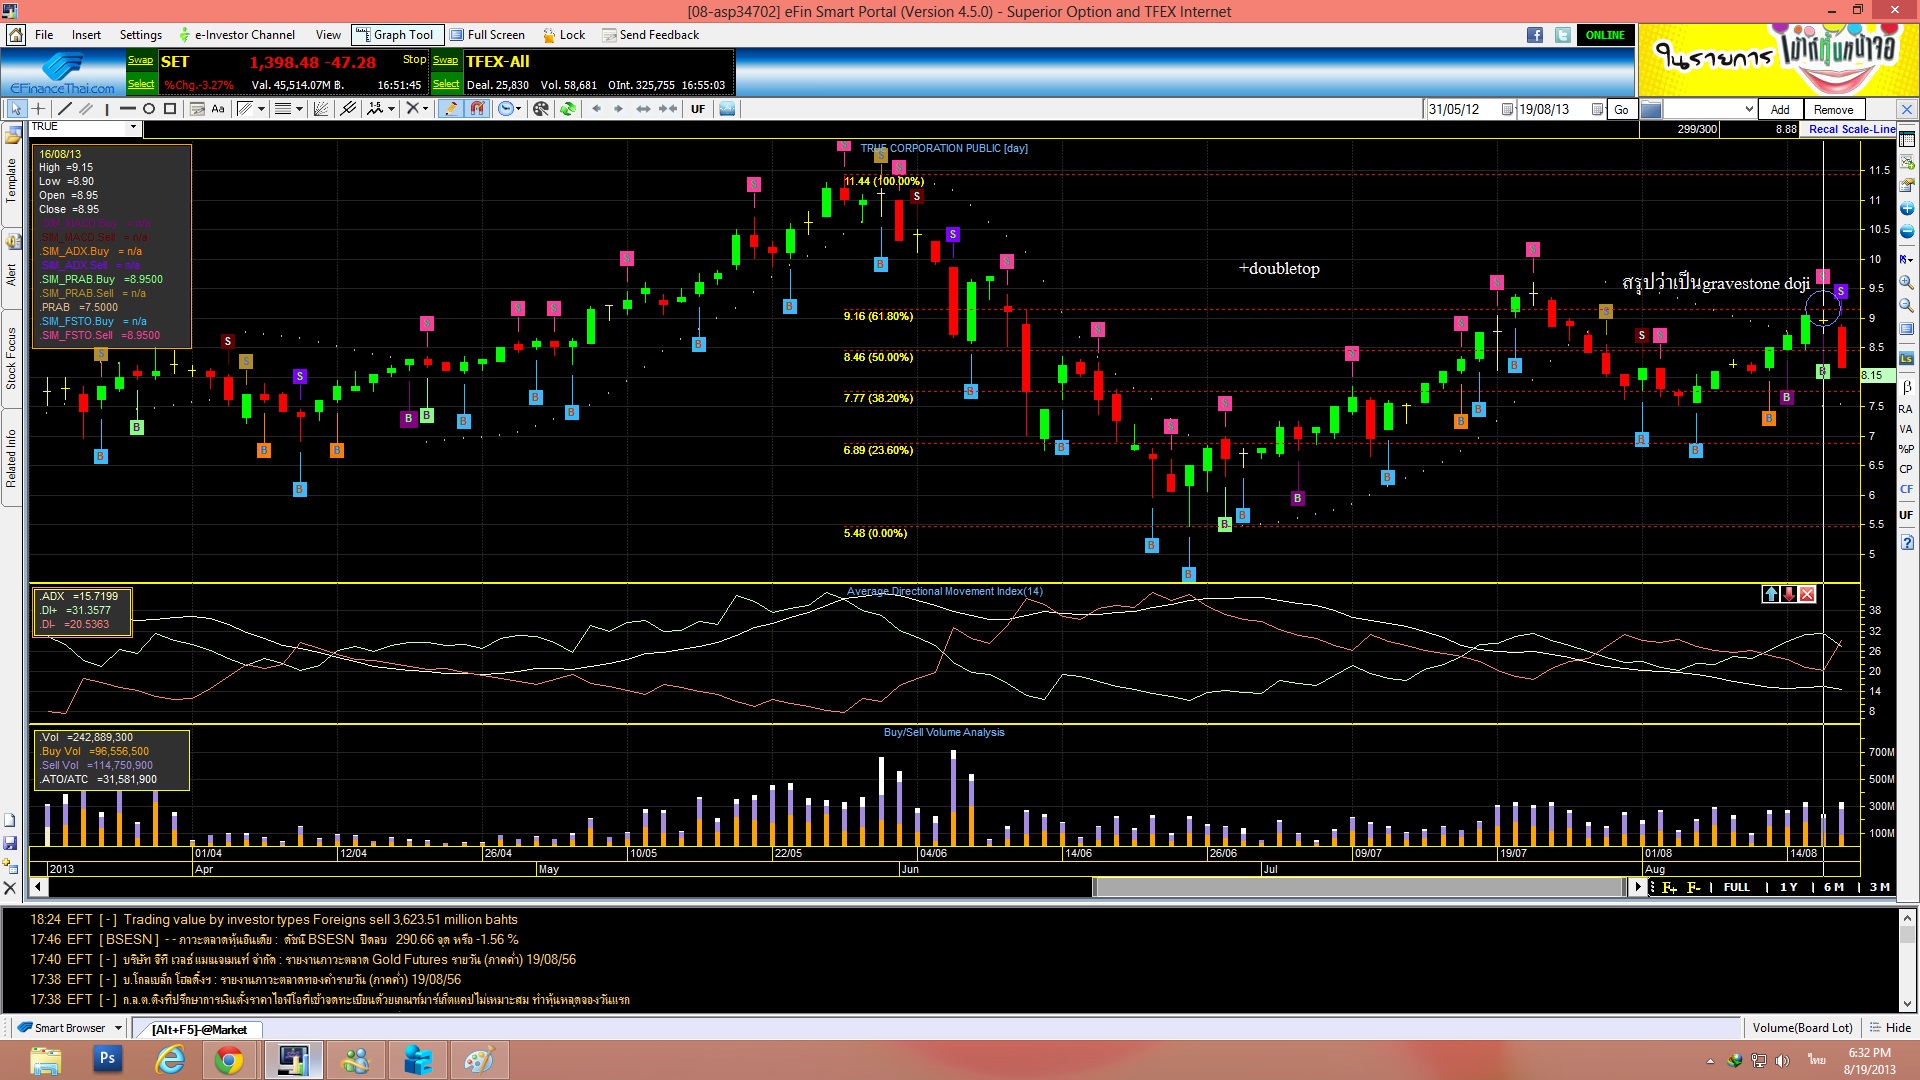Open the Insert menu

[86, 35]
